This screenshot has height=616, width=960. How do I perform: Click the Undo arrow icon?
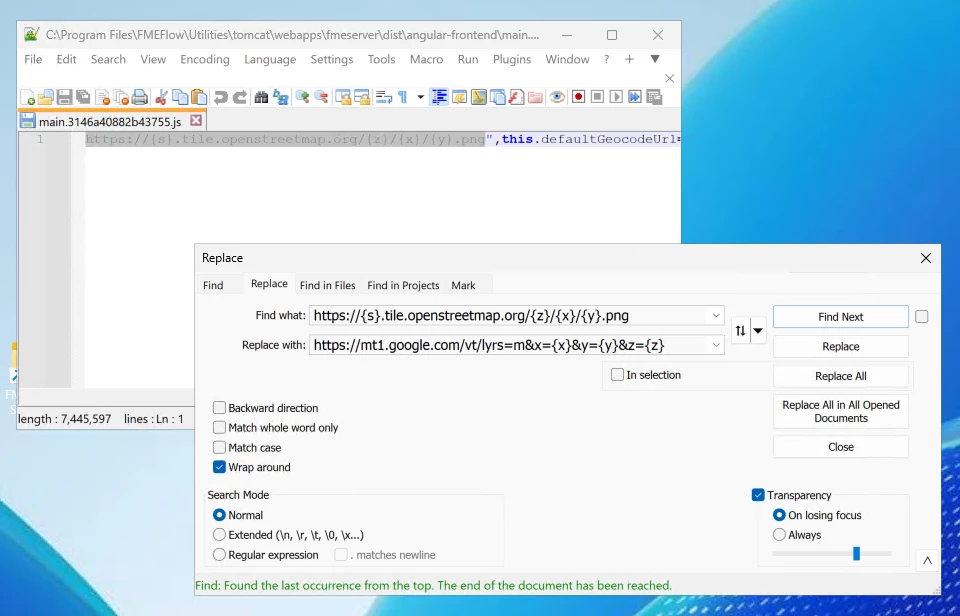(220, 97)
